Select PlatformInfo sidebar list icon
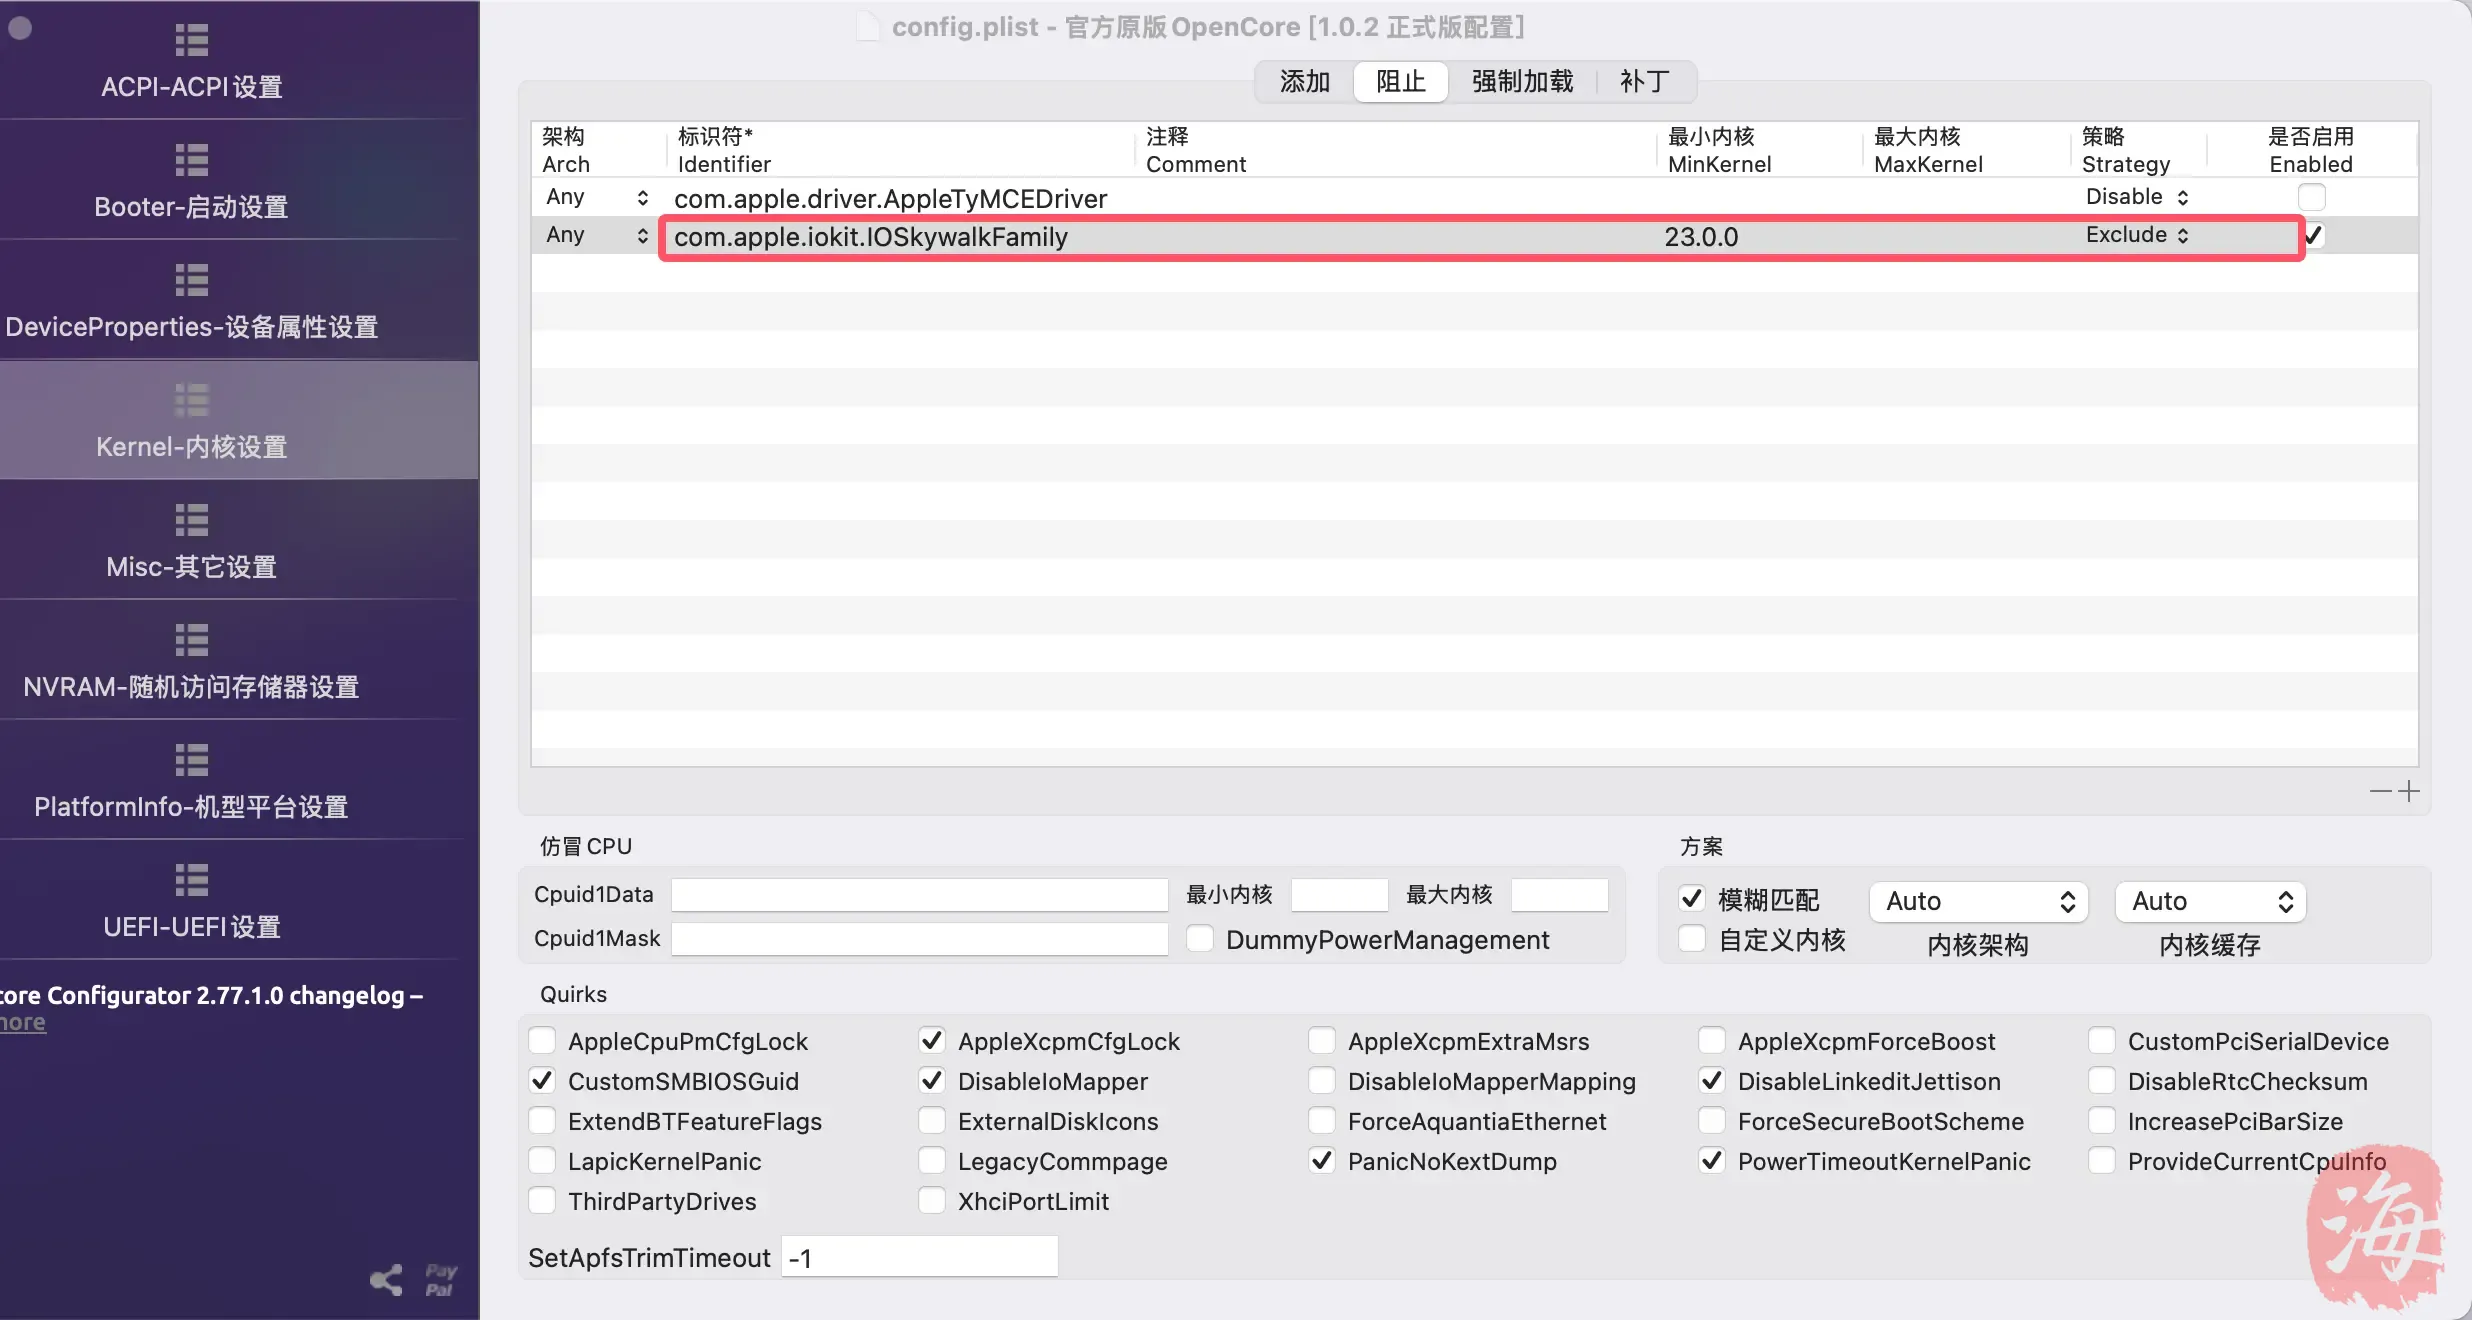The height and width of the screenshot is (1320, 2472). click(x=191, y=760)
